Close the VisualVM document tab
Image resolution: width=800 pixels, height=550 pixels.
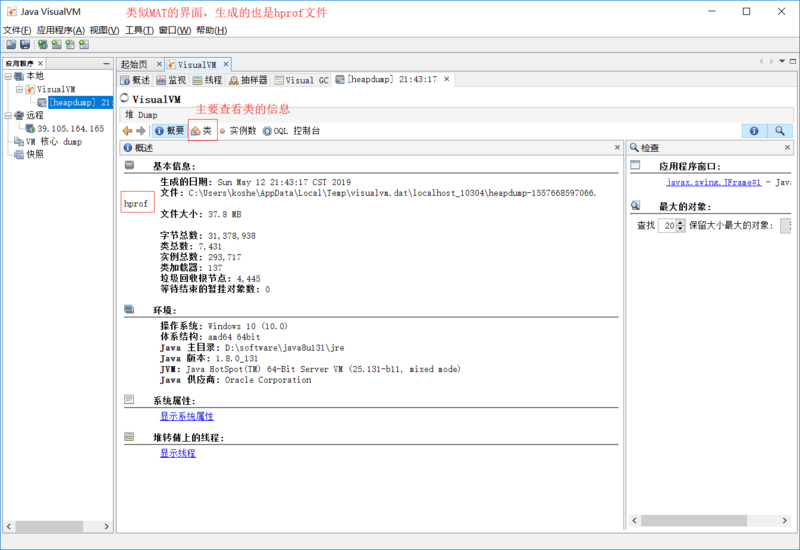click(226, 64)
